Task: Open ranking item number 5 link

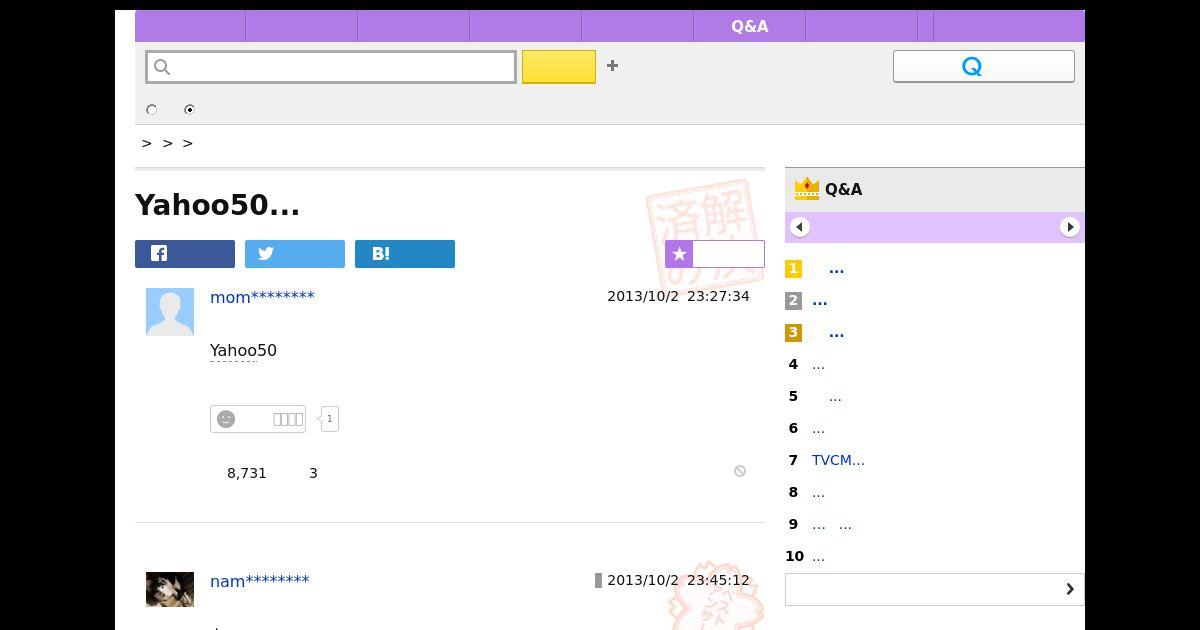Action: (835, 397)
